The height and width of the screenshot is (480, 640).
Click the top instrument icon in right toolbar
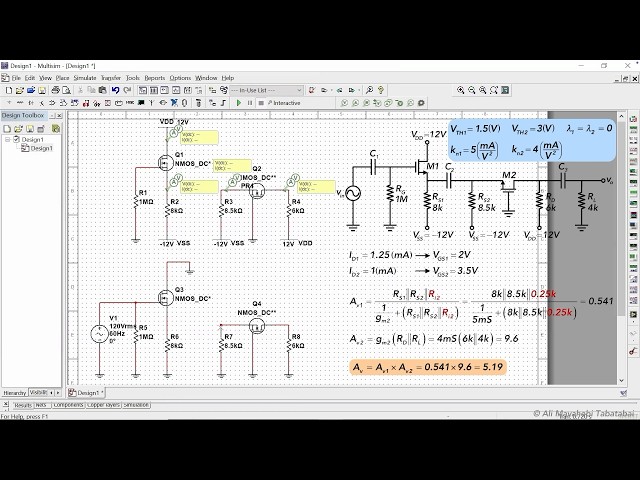coord(633,120)
